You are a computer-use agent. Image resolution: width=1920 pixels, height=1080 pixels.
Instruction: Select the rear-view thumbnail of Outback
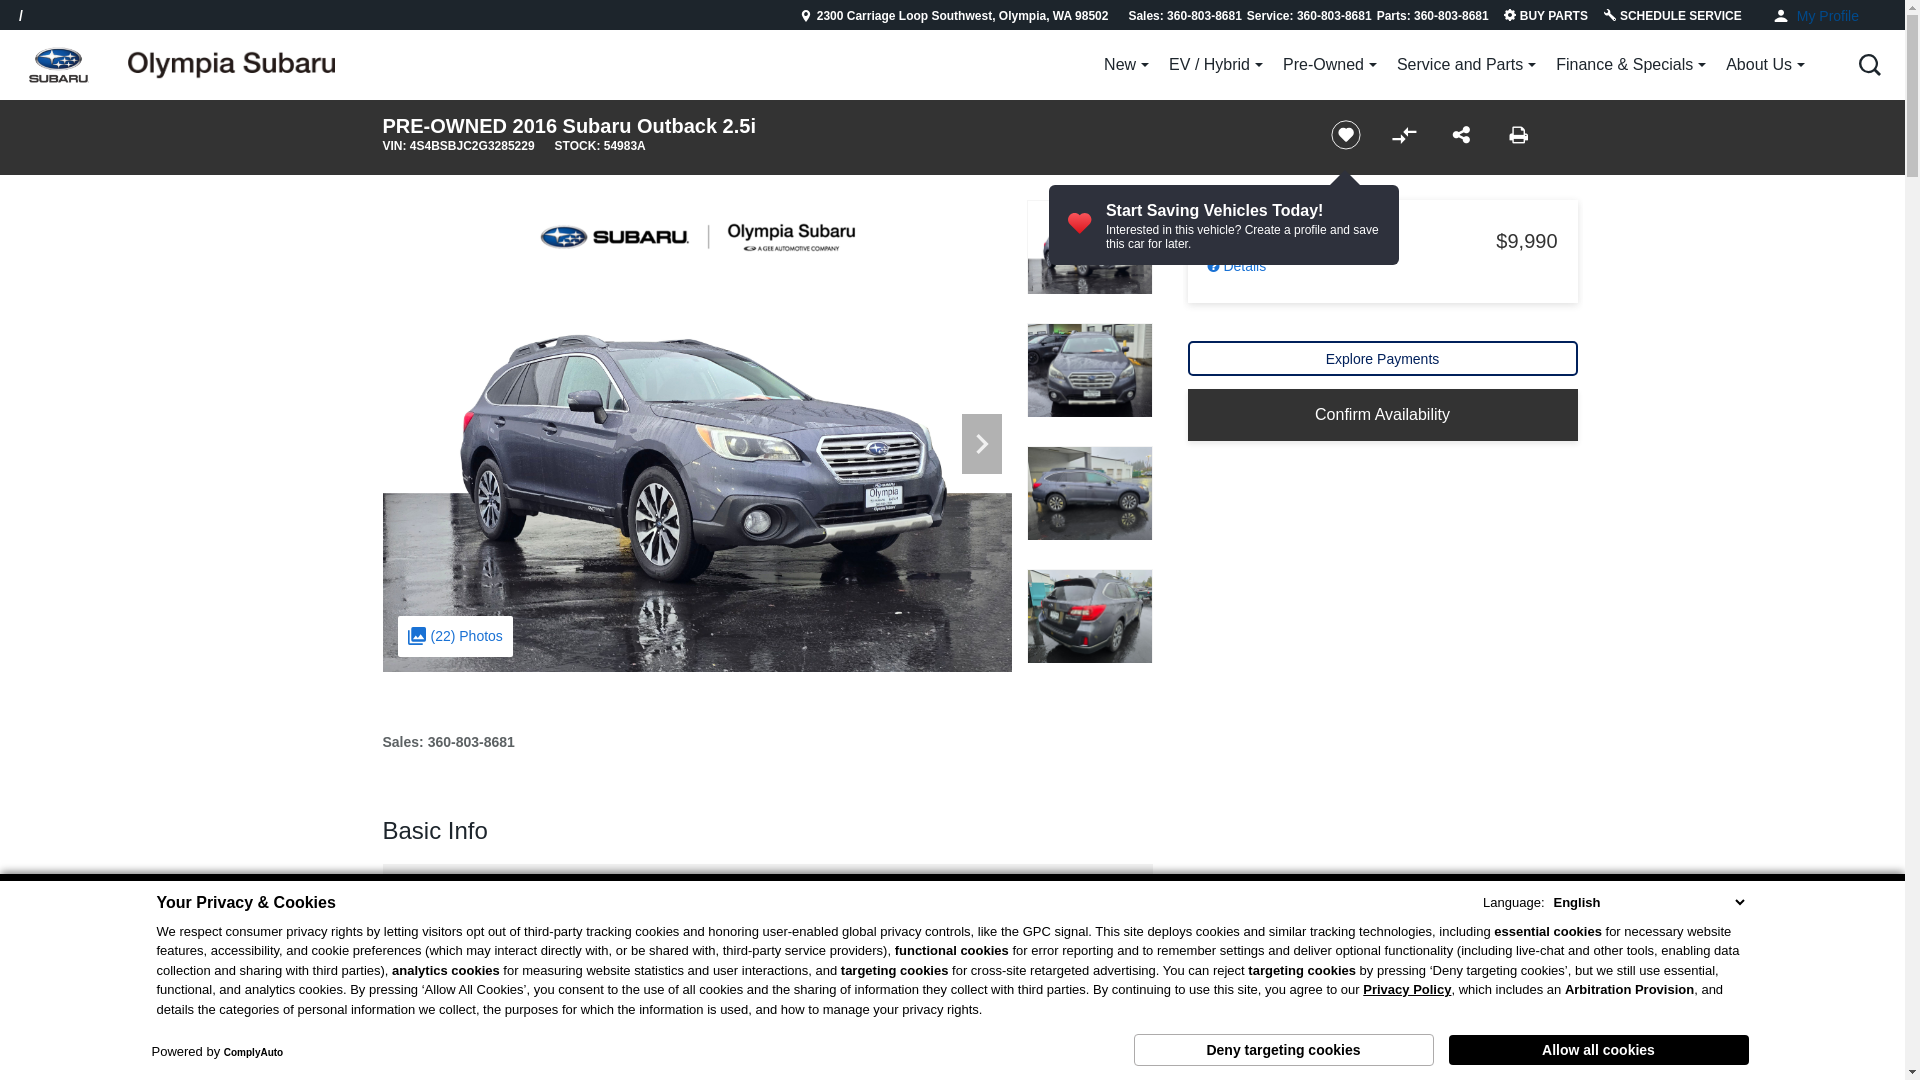[x=1089, y=616]
